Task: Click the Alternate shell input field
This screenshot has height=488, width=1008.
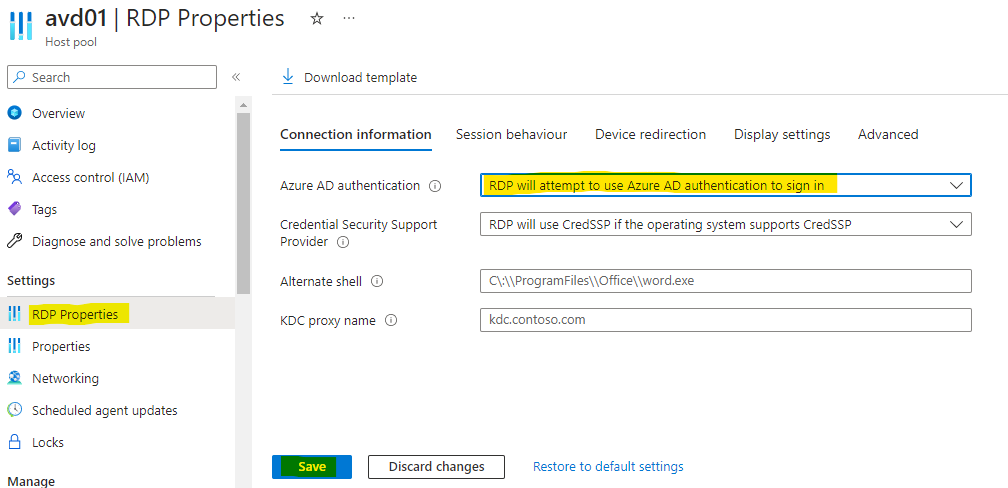Action: click(x=726, y=281)
